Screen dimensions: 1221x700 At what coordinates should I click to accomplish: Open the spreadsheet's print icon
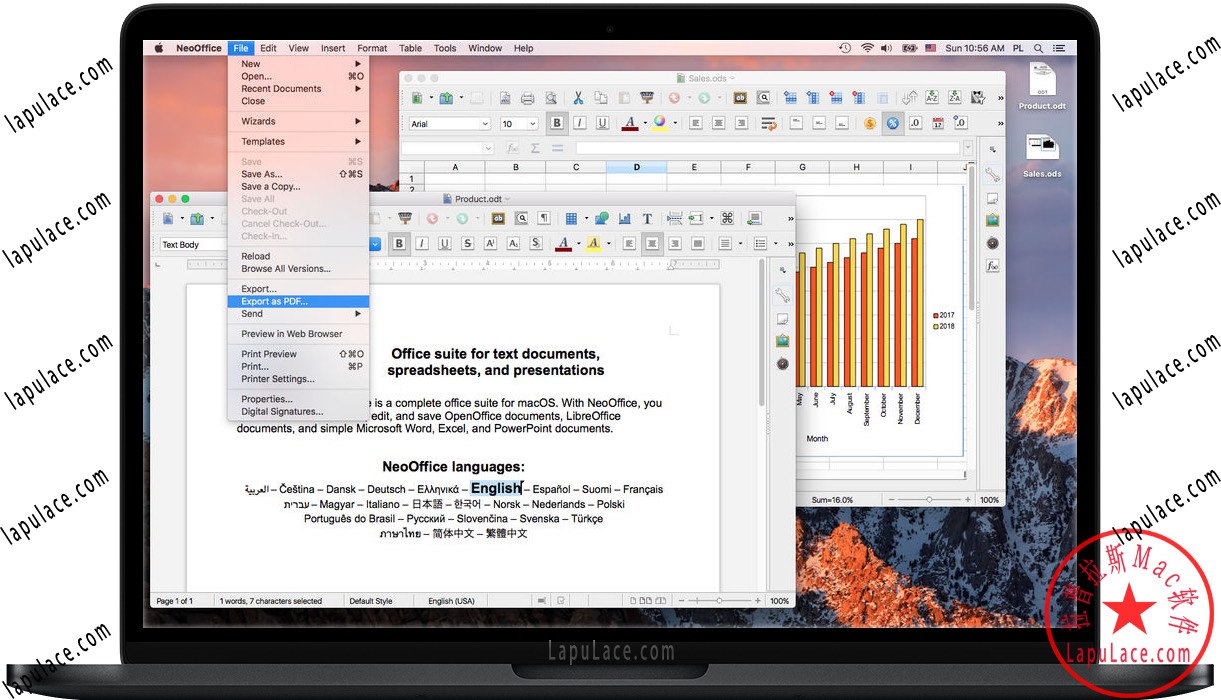[x=527, y=97]
